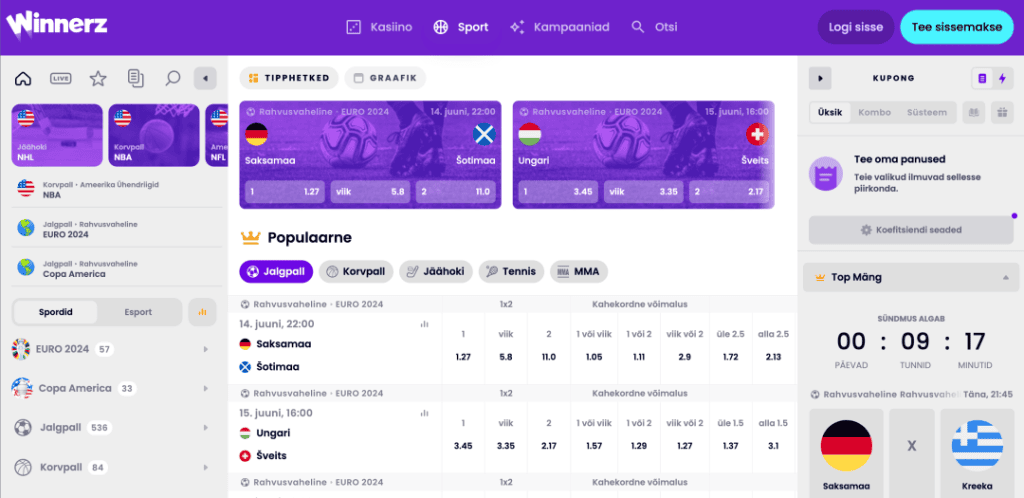Pick viik 5.8 in featured card
1024x498 pixels.
[370, 193]
